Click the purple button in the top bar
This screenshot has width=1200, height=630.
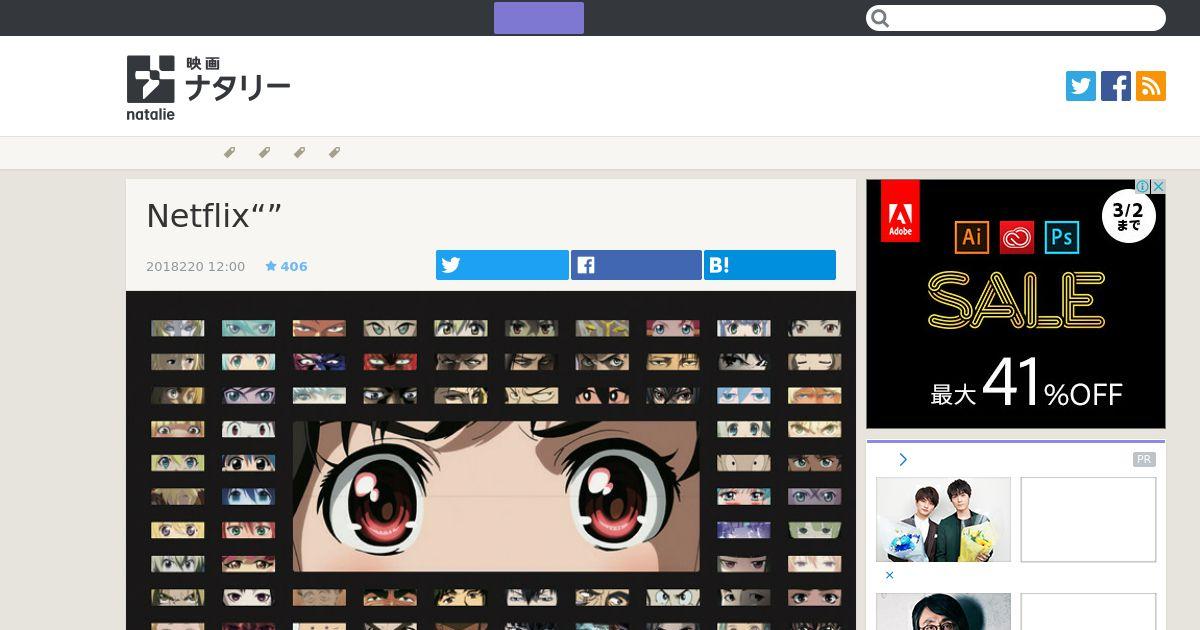pos(539,18)
